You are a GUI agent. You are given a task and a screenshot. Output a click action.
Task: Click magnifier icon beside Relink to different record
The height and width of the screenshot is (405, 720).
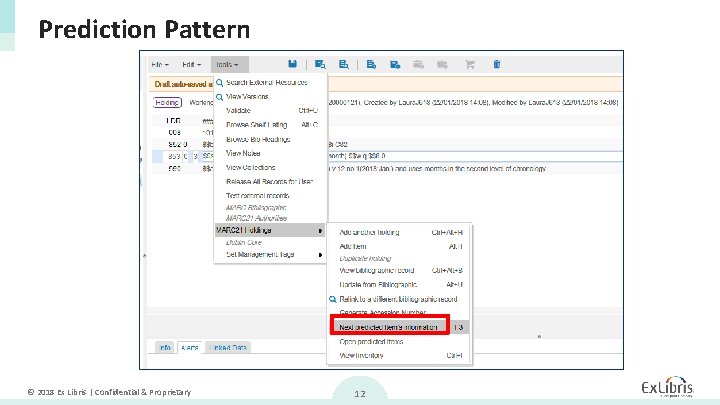click(x=333, y=299)
